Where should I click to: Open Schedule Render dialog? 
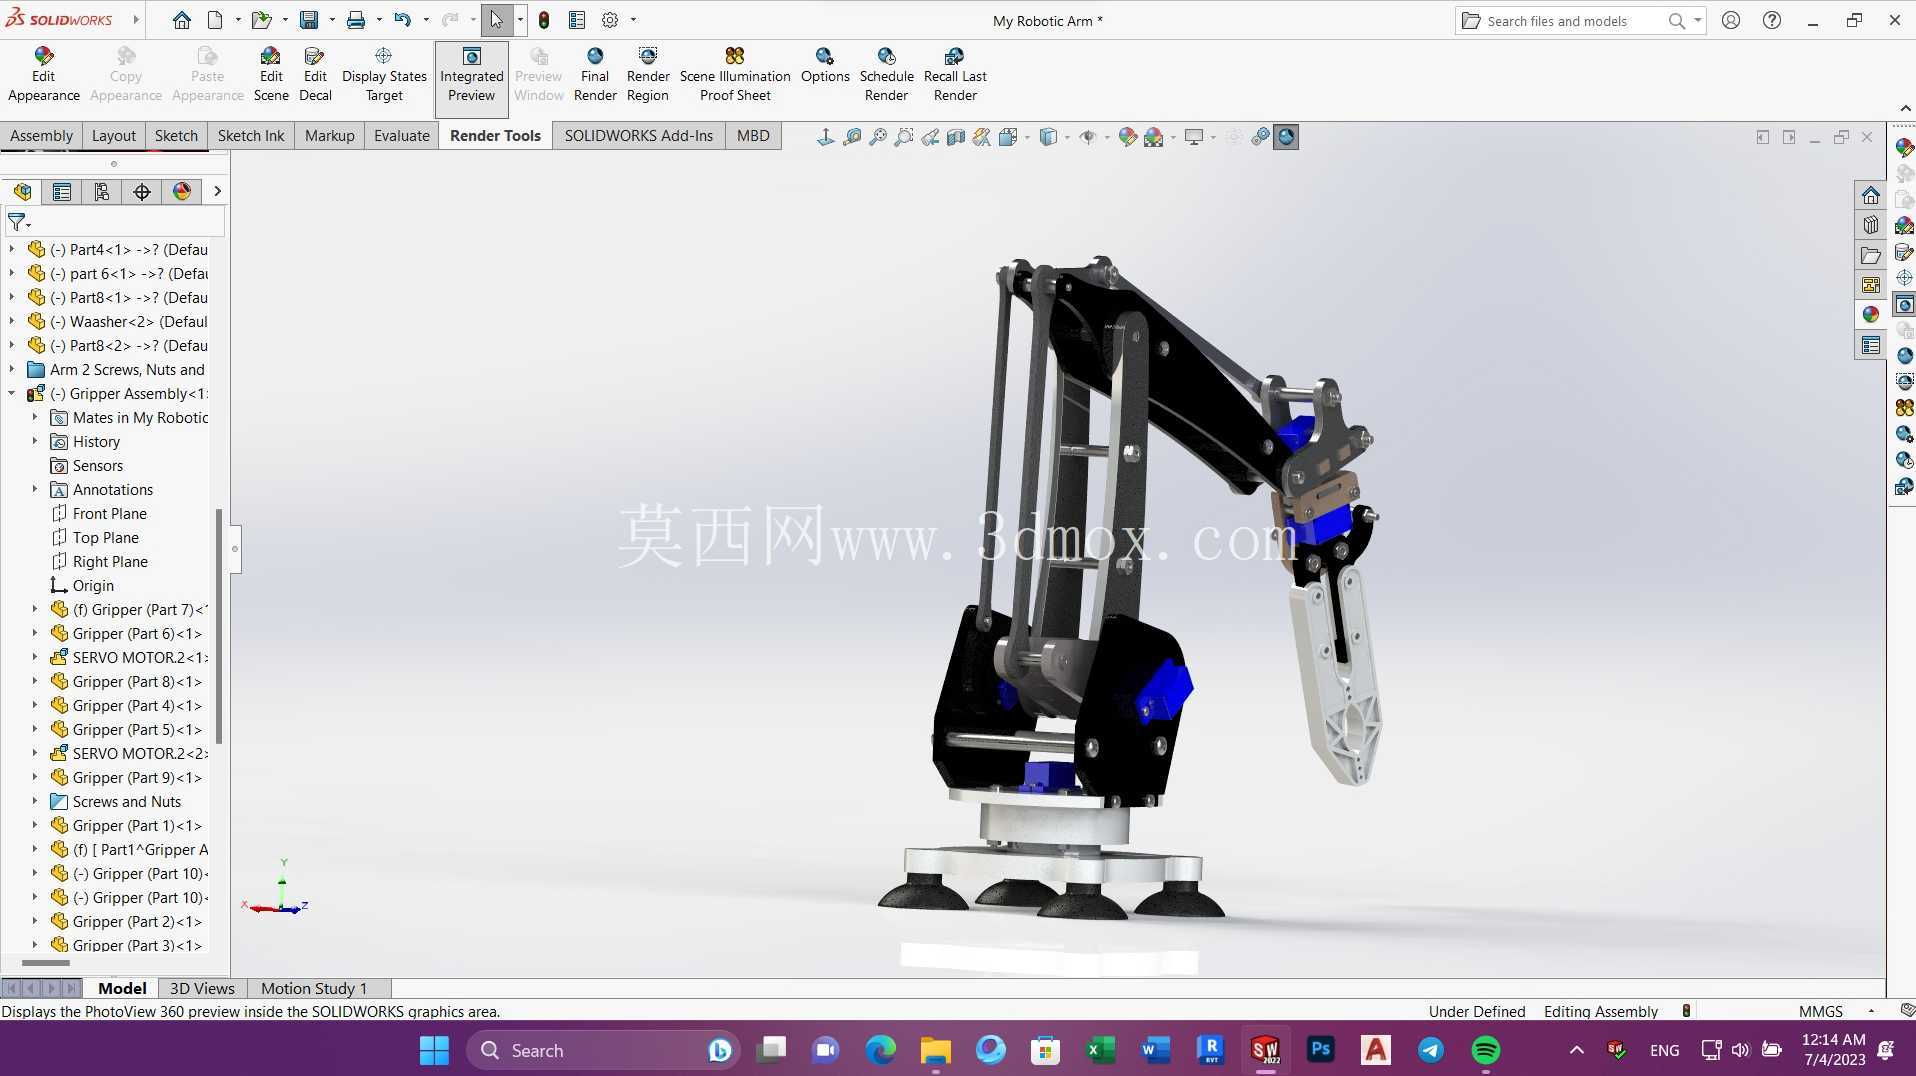point(886,74)
